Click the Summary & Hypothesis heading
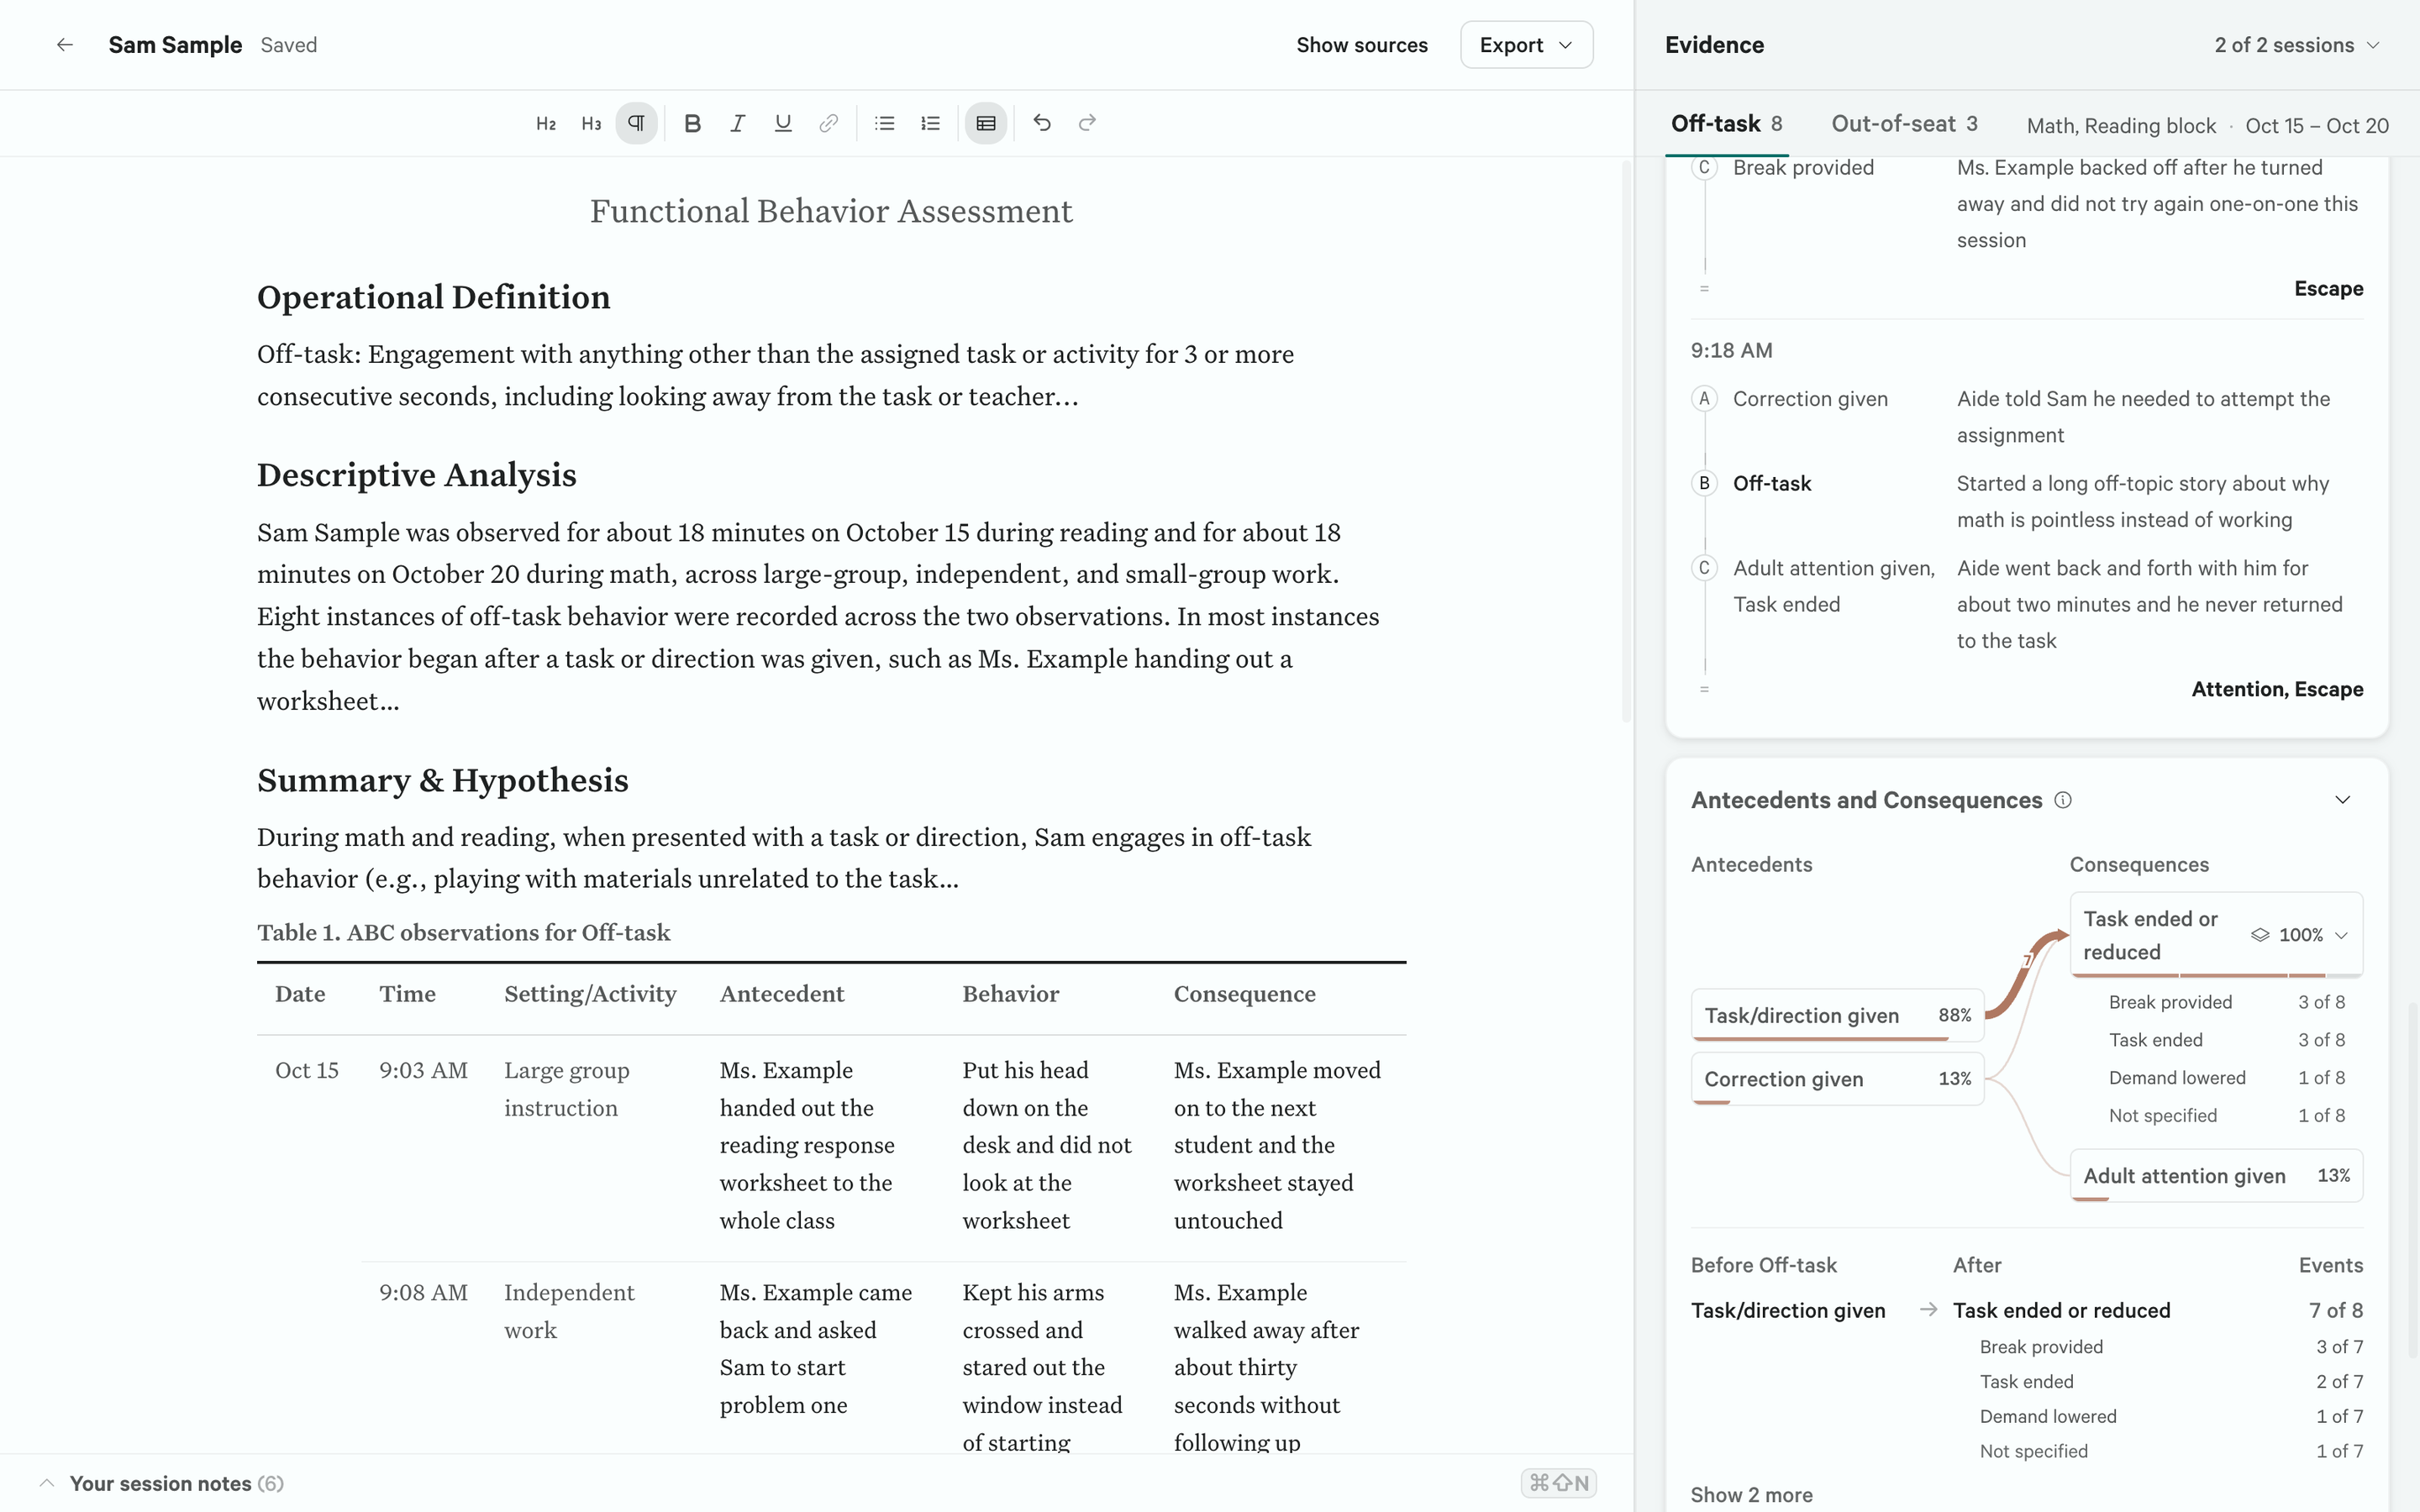The height and width of the screenshot is (1512, 2420). [x=442, y=780]
